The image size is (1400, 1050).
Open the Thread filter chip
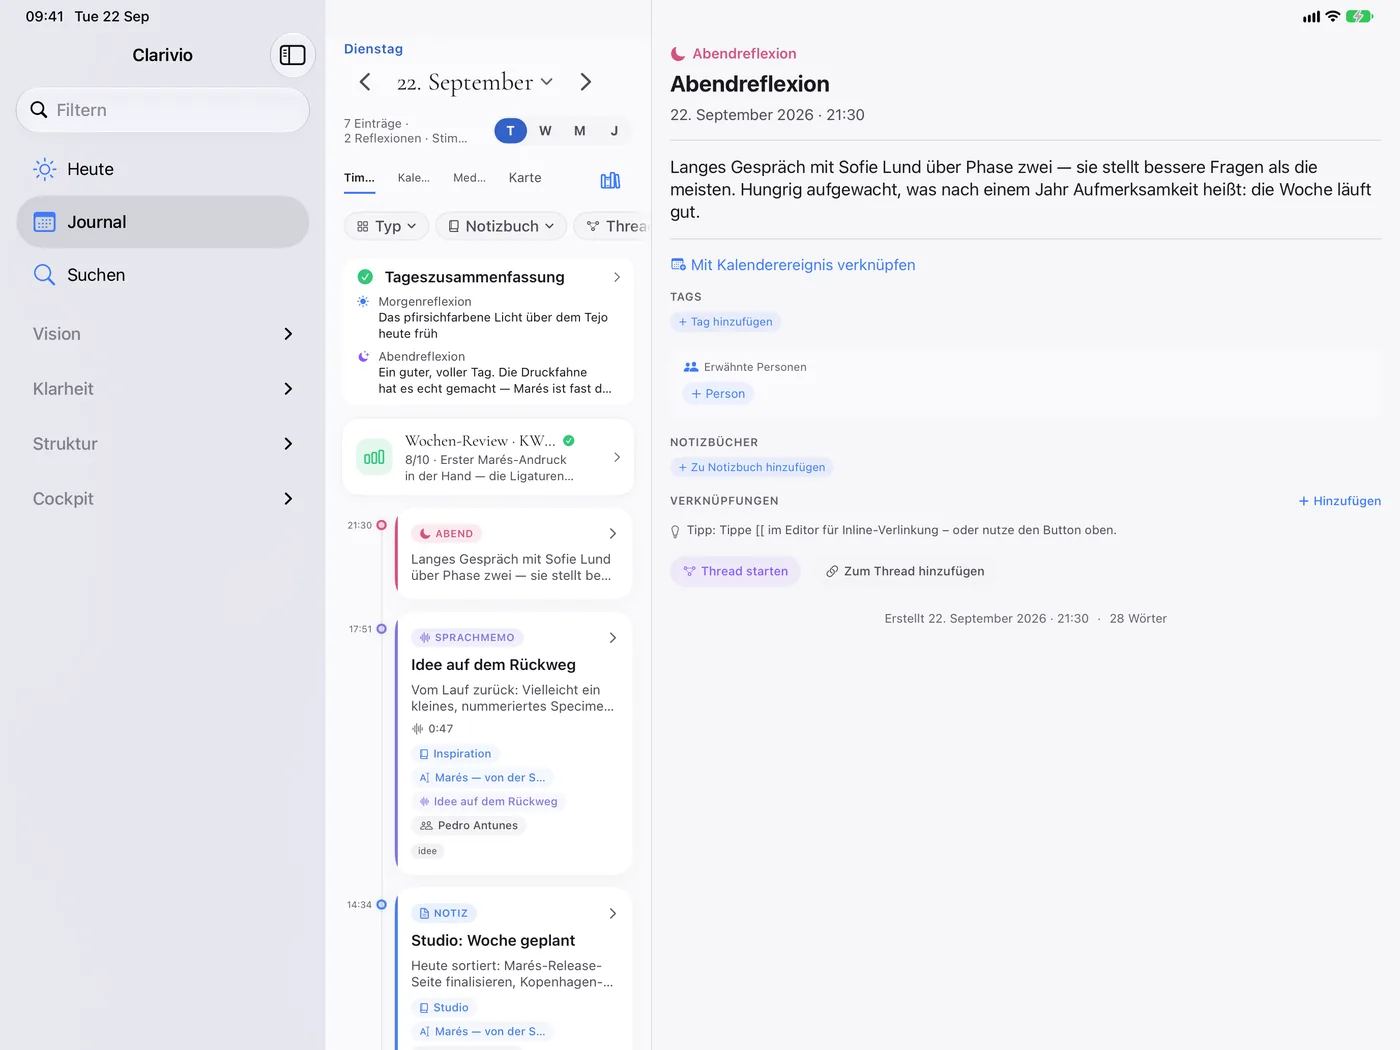click(612, 226)
